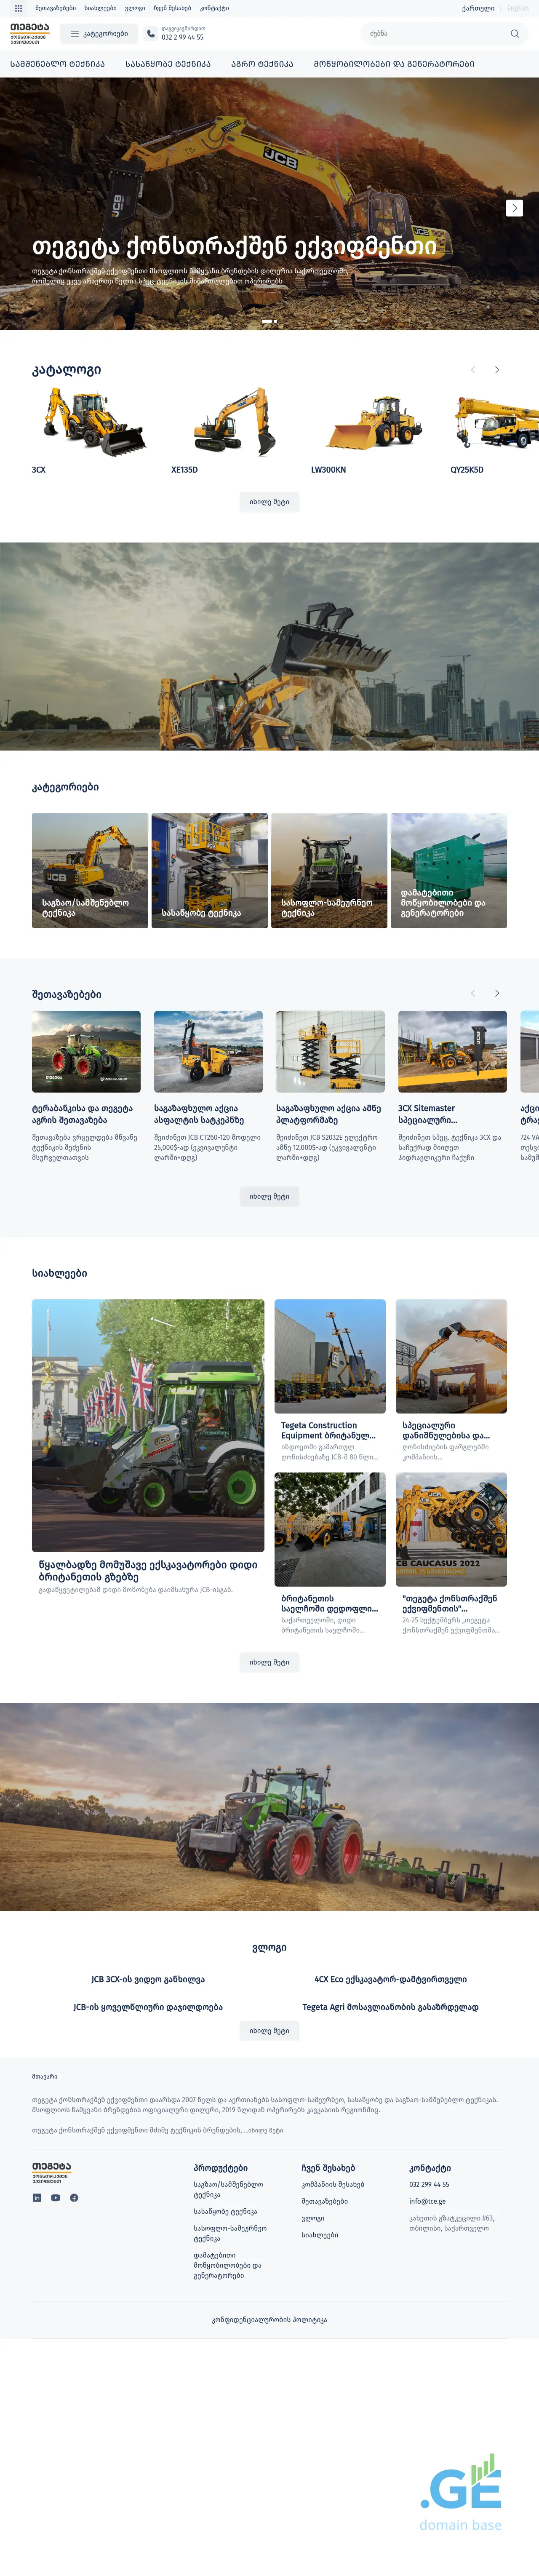The width and height of the screenshot is (539, 2576).
Task: Open აგრო ტექნიკა nav tab
Action: point(262,64)
